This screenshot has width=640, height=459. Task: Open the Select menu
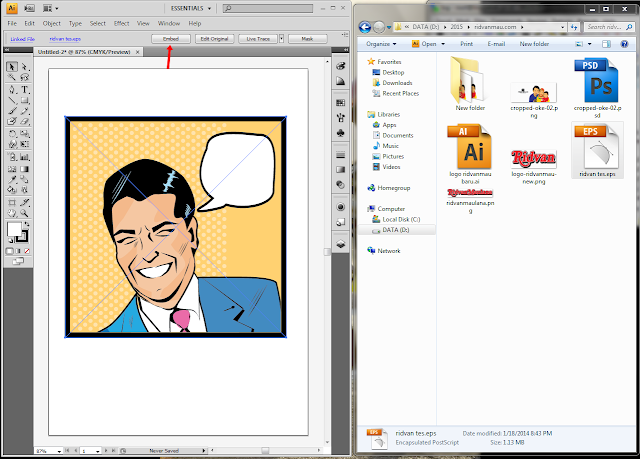click(x=98, y=23)
